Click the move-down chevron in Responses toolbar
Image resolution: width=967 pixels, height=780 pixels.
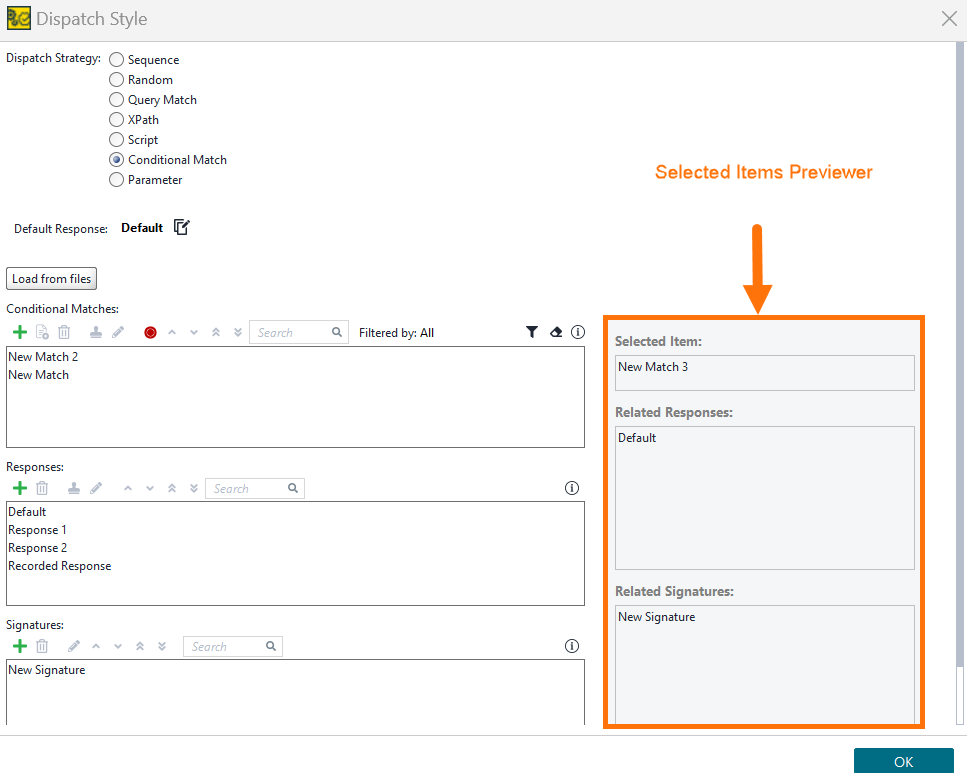[x=148, y=488]
